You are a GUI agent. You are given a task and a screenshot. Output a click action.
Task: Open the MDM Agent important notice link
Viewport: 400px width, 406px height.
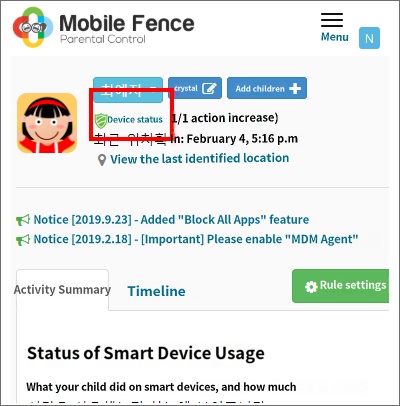(196, 239)
